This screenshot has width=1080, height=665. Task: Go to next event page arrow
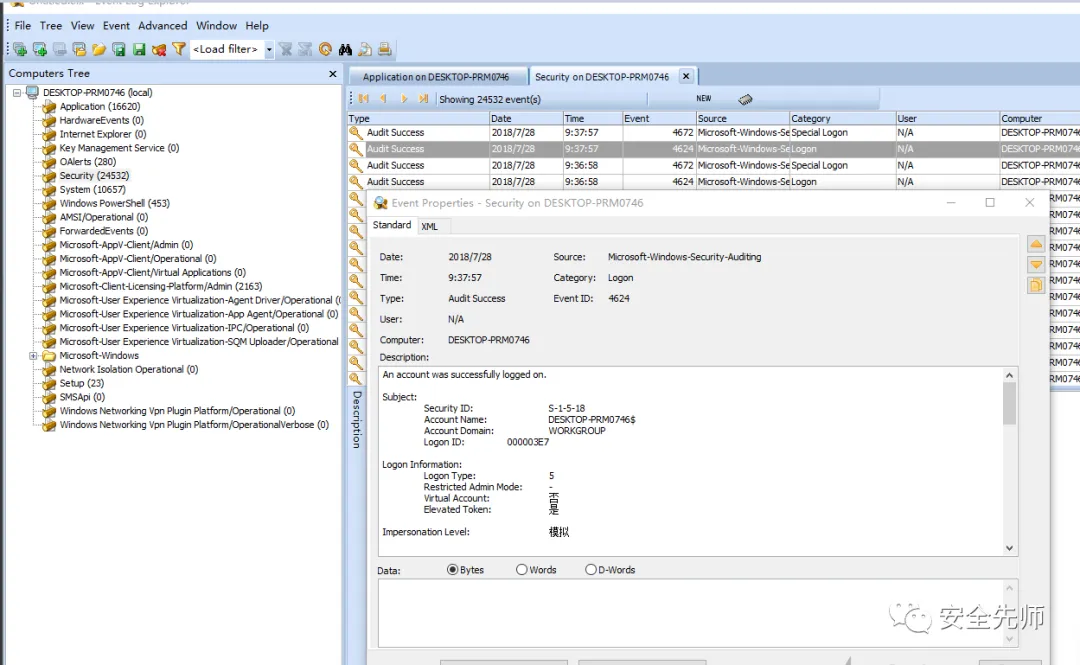pyautogui.click(x=404, y=99)
